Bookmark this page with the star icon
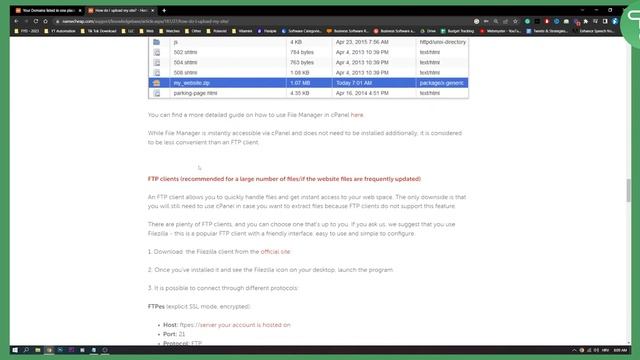The width and height of the screenshot is (640, 360). tap(516, 21)
